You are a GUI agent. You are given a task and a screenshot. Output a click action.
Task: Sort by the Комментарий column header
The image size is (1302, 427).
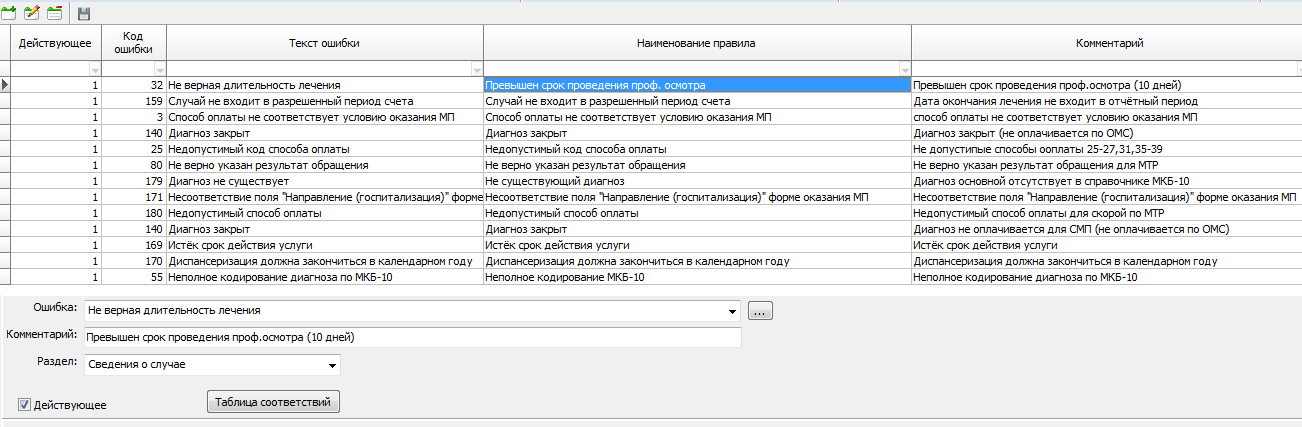click(1107, 43)
